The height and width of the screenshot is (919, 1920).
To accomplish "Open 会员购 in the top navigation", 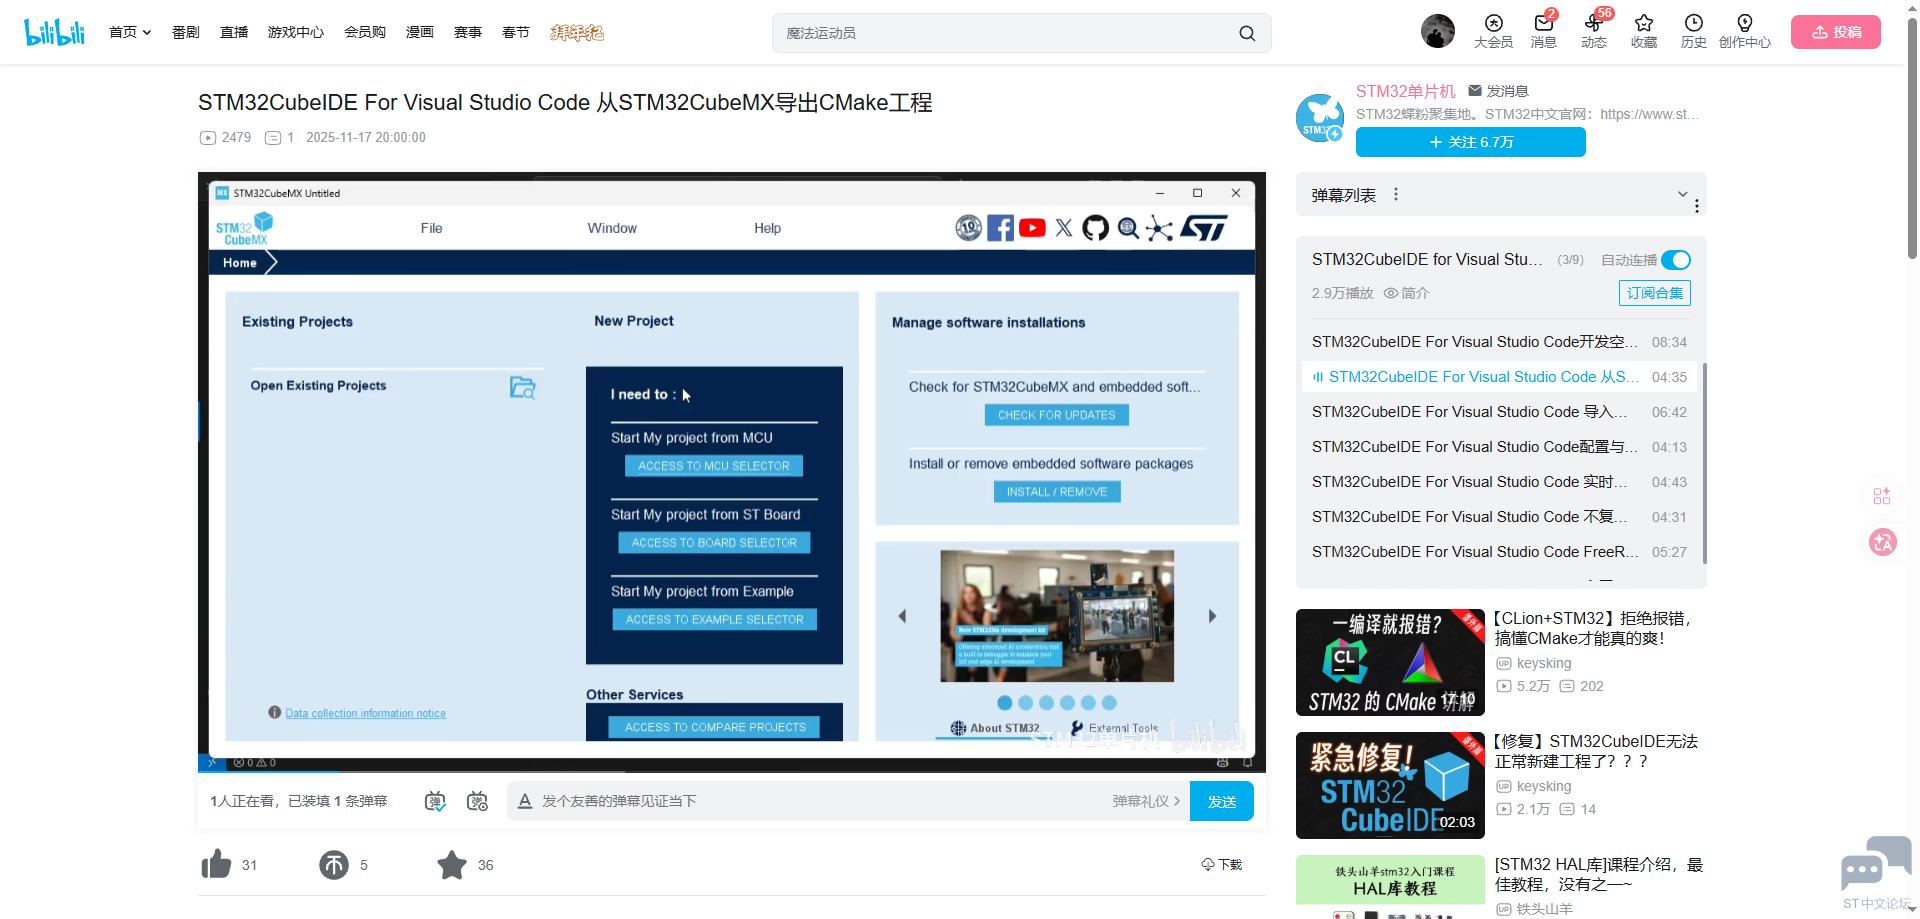I will (x=365, y=32).
